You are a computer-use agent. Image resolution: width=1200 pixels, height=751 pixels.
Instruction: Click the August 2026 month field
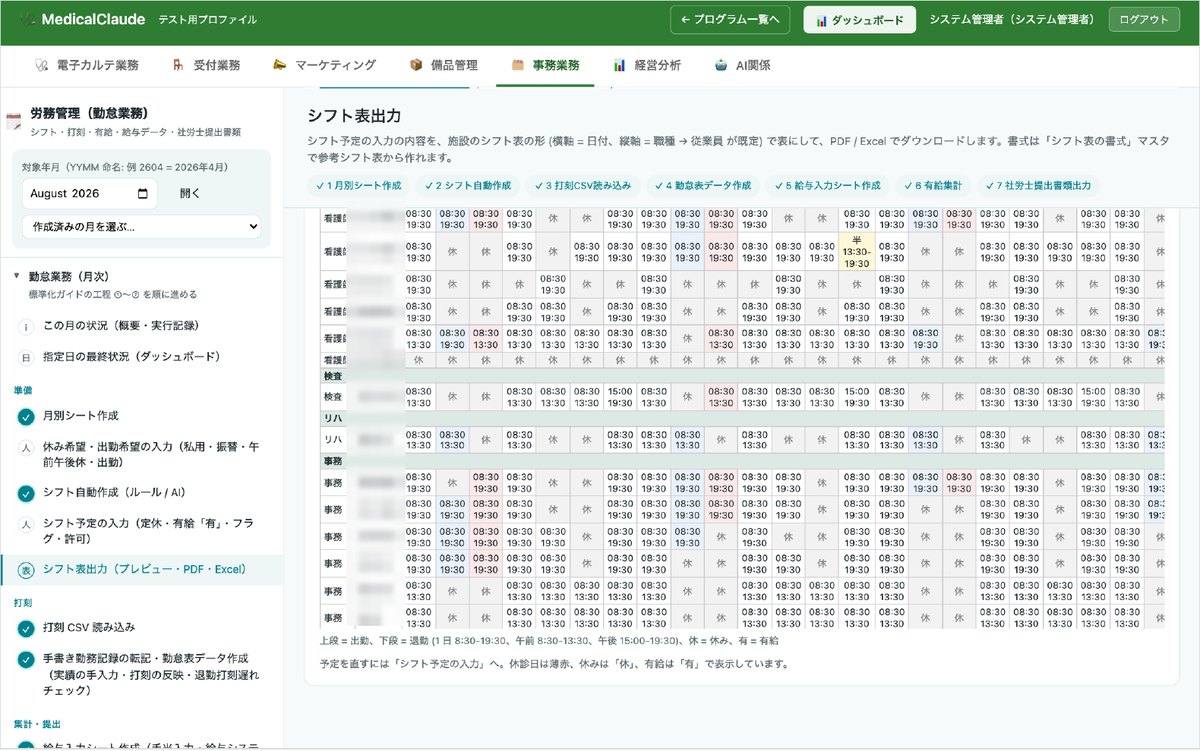pos(90,194)
